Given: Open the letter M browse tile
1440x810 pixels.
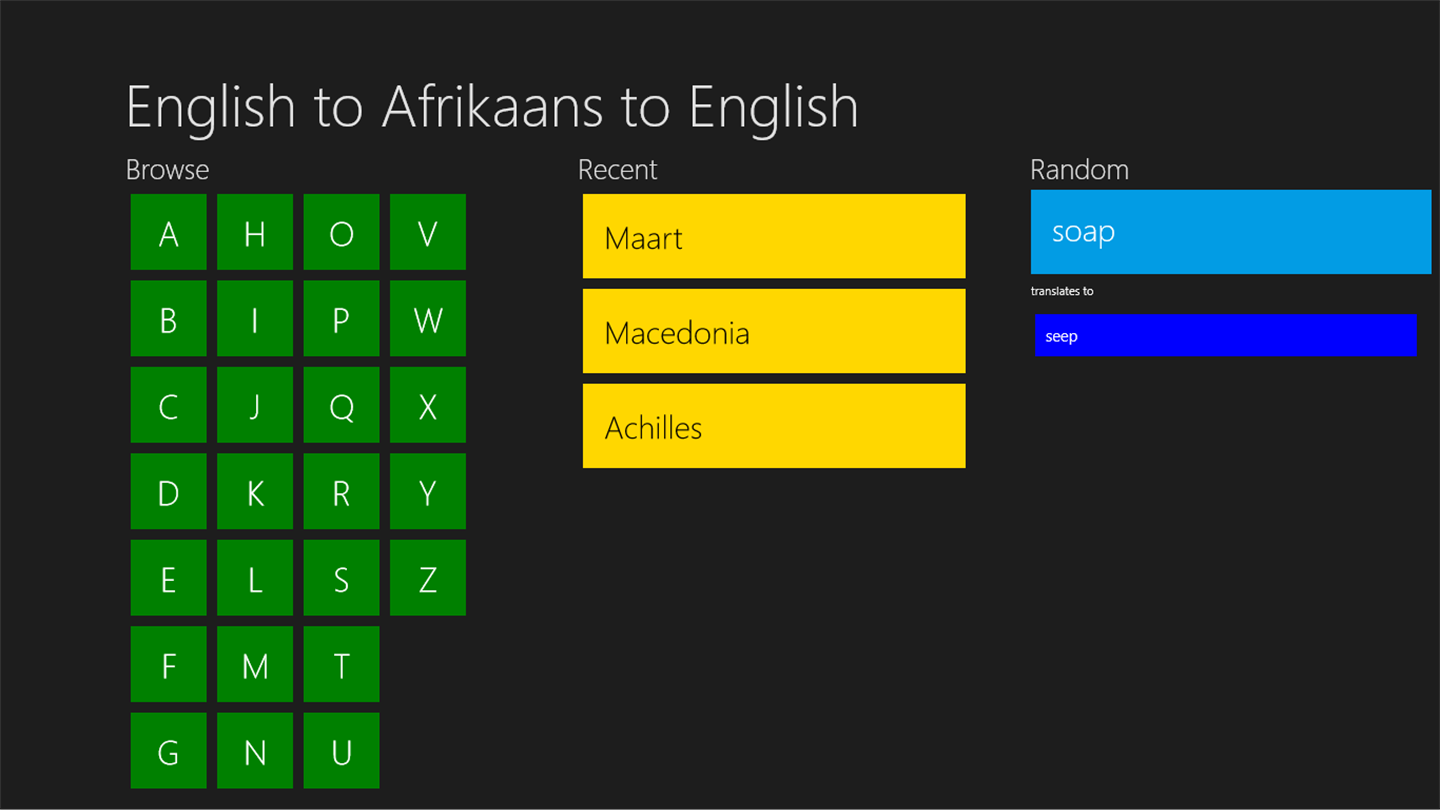Looking at the screenshot, I should coord(255,664).
